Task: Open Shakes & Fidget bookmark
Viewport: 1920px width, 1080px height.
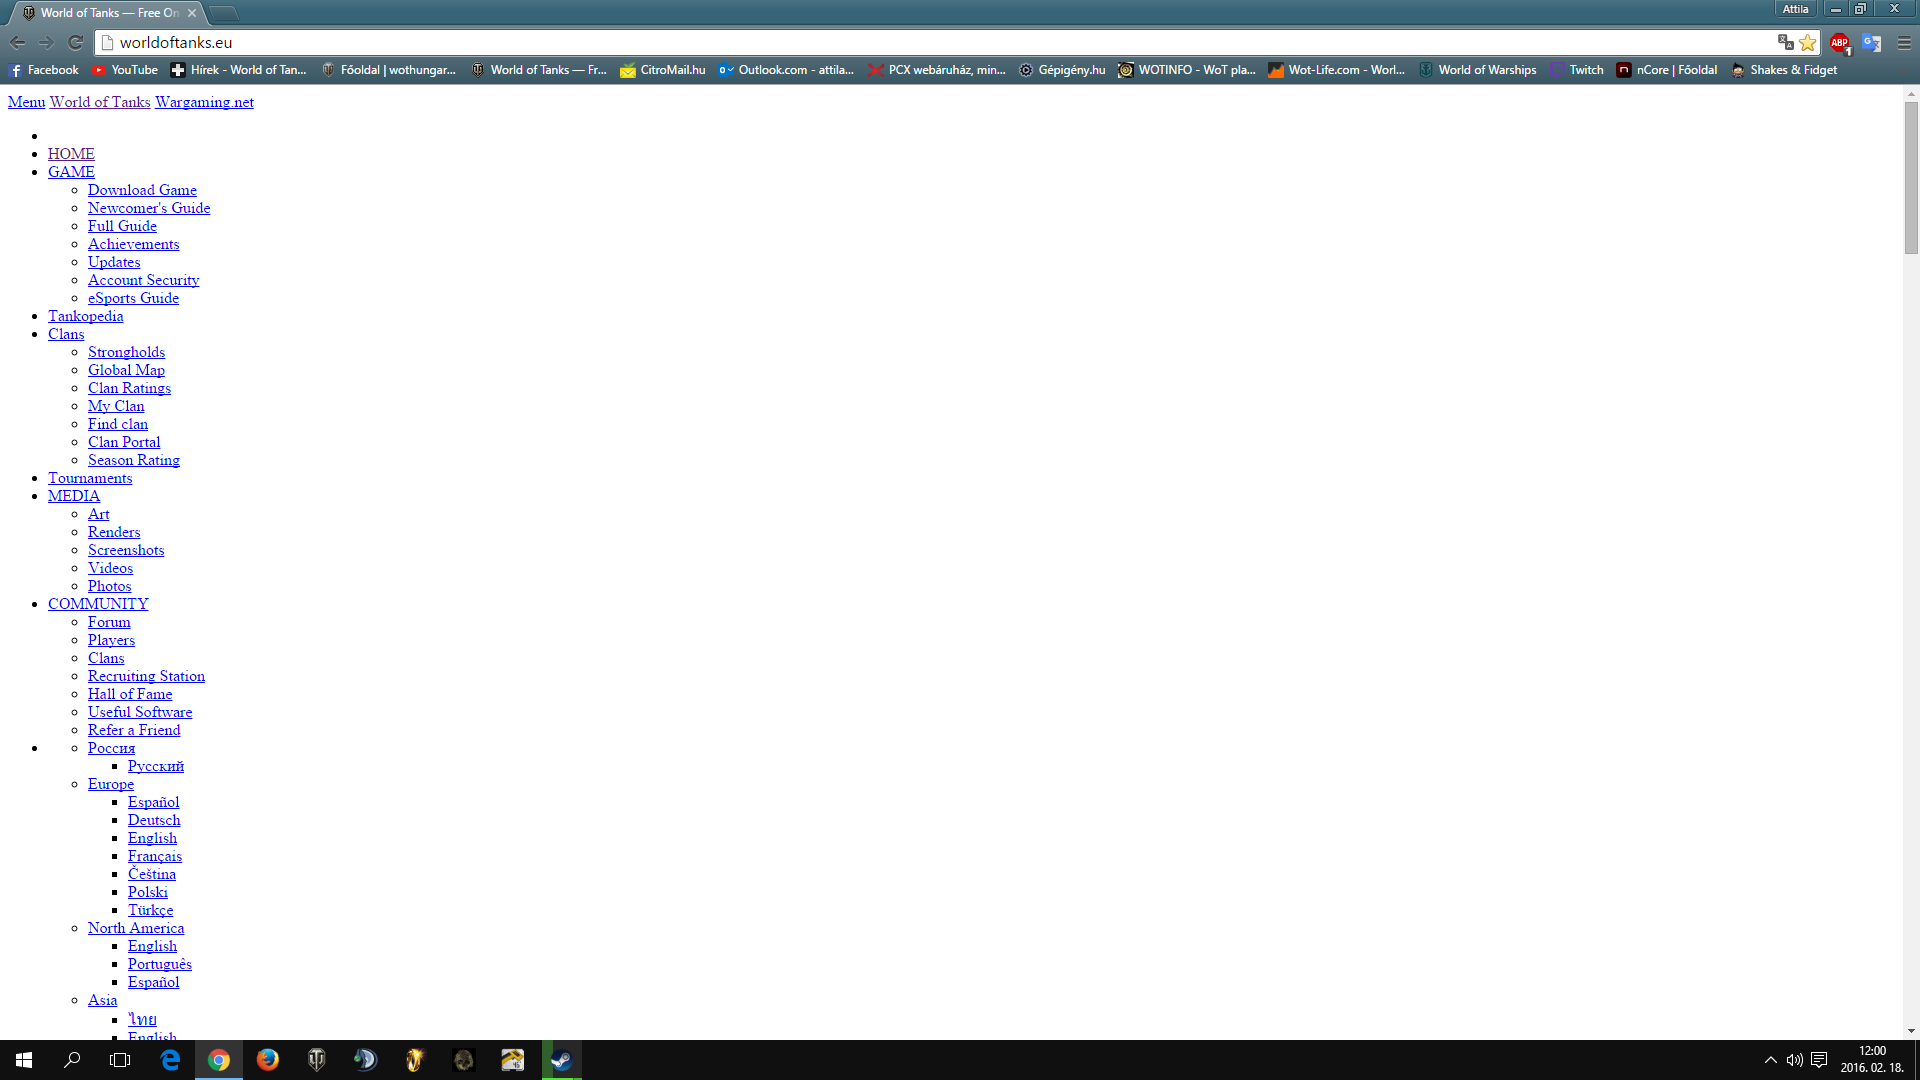Action: (1784, 70)
